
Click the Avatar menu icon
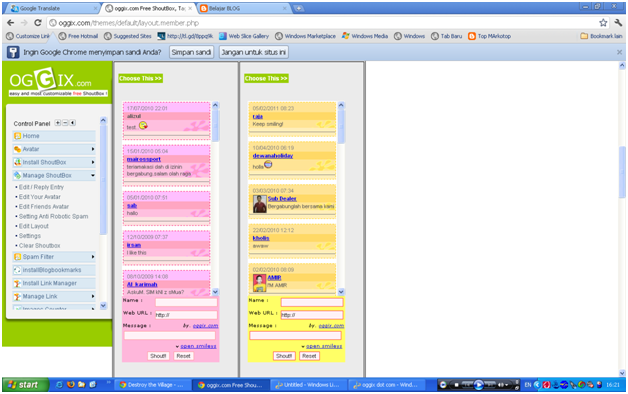click(x=18, y=149)
